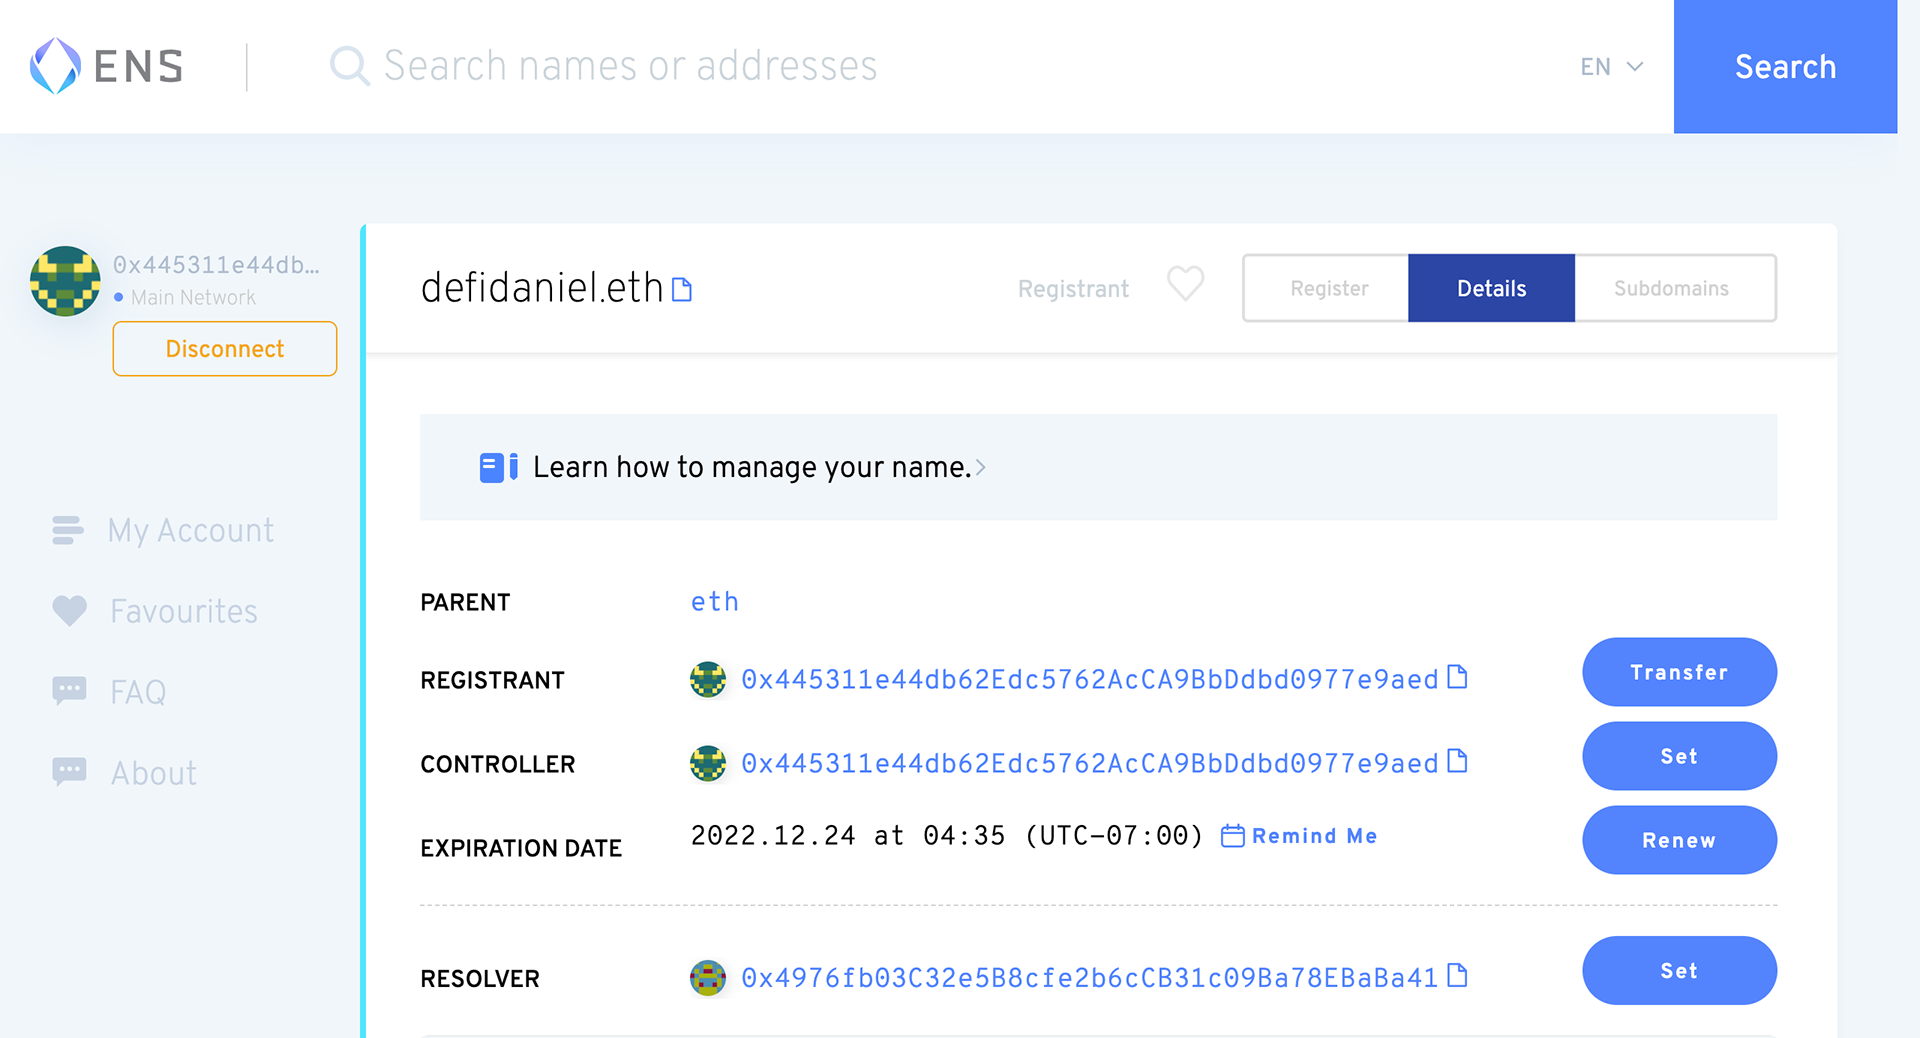Copy the defidaniel.eth name via the copy icon
This screenshot has width=1920, height=1038.
click(x=682, y=290)
